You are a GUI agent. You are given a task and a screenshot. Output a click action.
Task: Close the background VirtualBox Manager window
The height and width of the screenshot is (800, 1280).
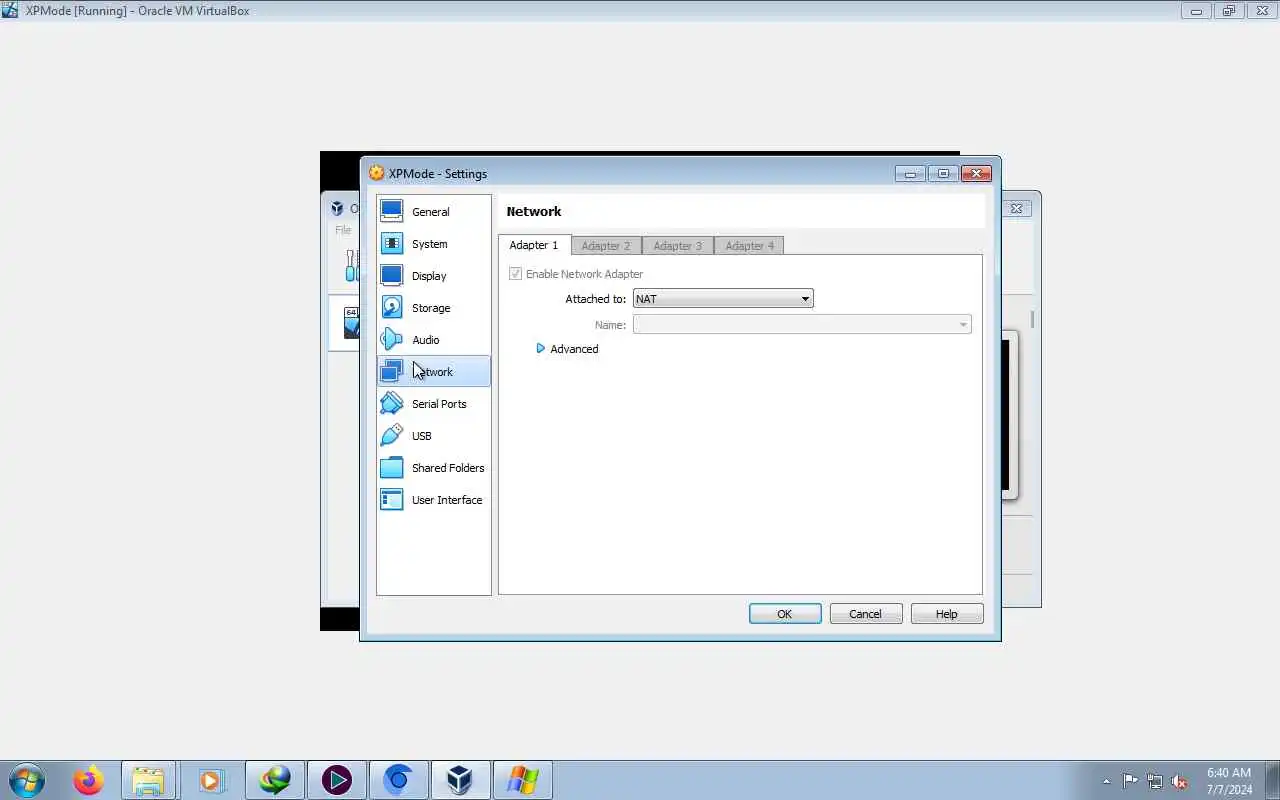click(1016, 208)
